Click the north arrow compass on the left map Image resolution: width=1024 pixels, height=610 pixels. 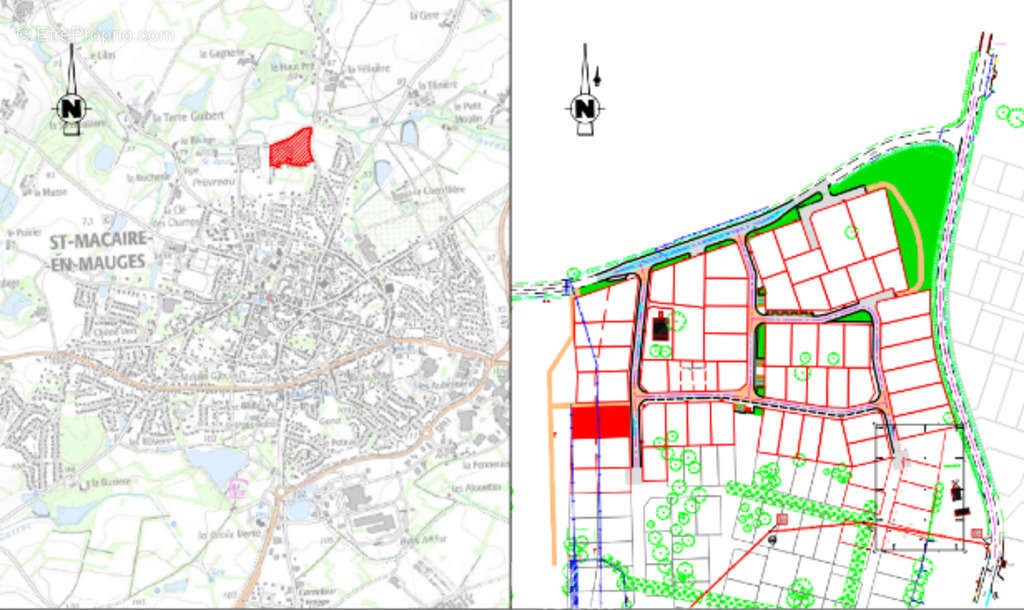click(71, 107)
